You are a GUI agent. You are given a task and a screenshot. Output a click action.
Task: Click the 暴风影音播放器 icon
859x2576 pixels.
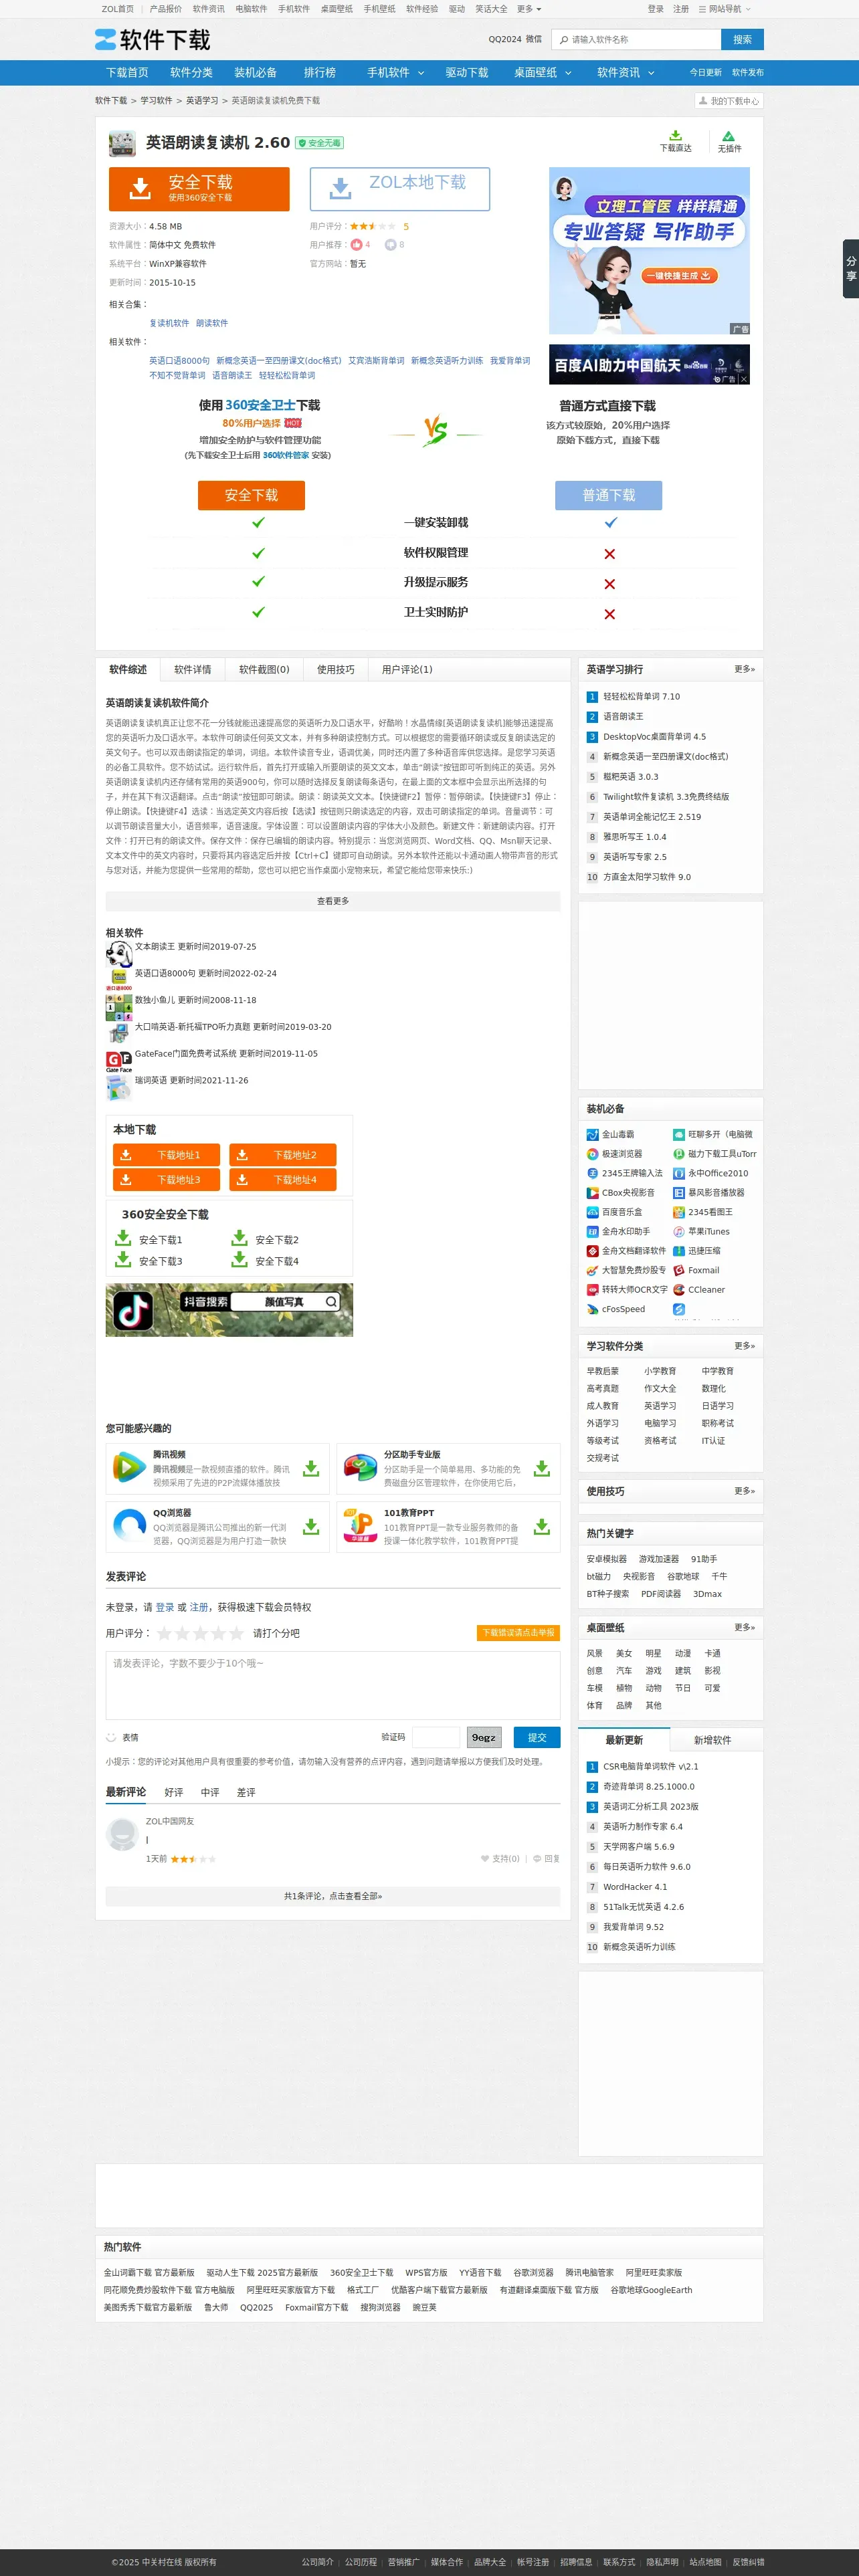pyautogui.click(x=679, y=1193)
